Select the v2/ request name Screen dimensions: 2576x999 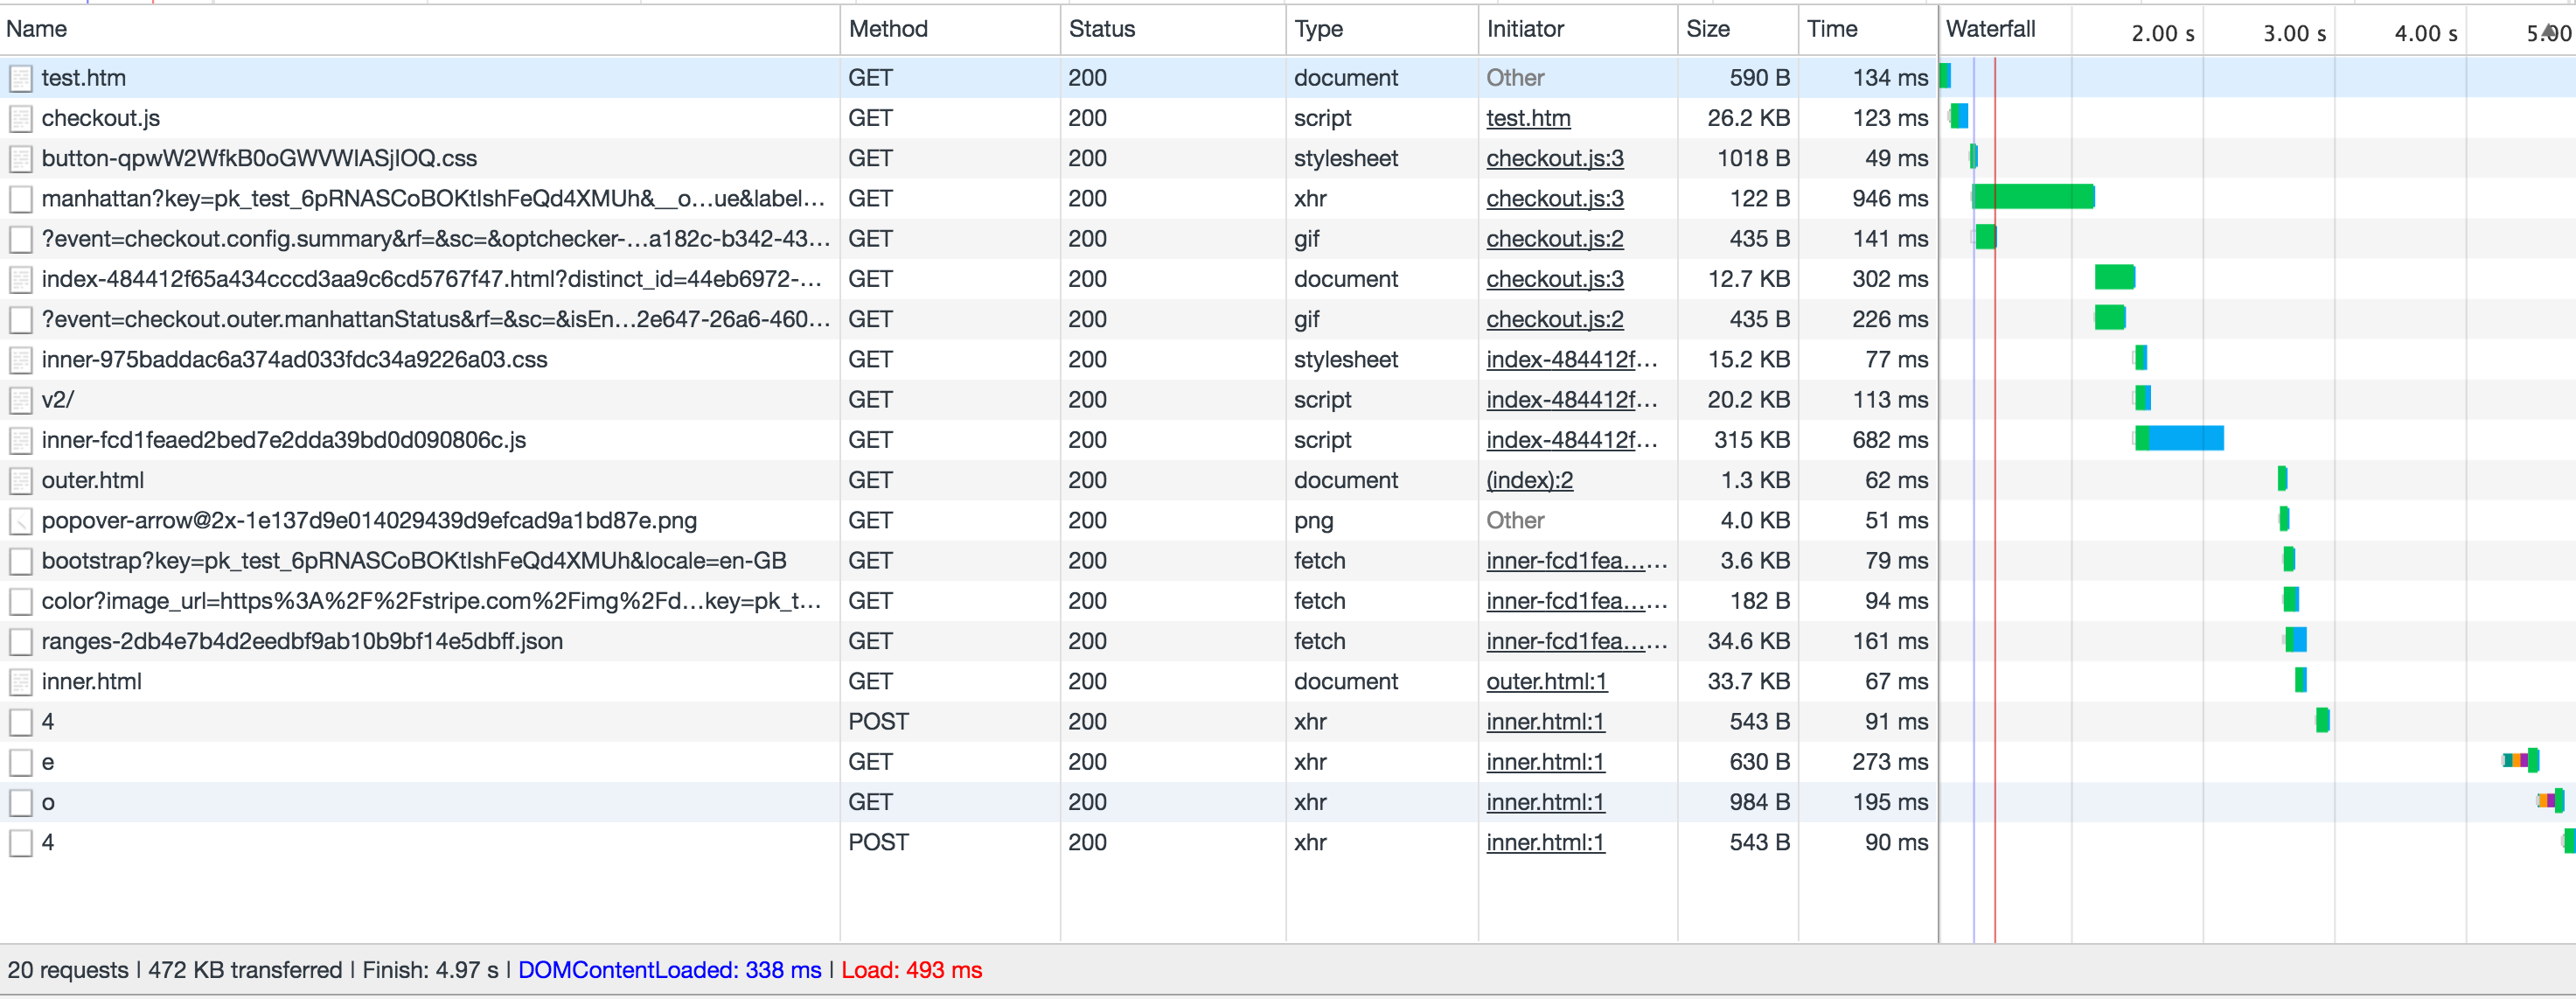pyautogui.click(x=57, y=400)
